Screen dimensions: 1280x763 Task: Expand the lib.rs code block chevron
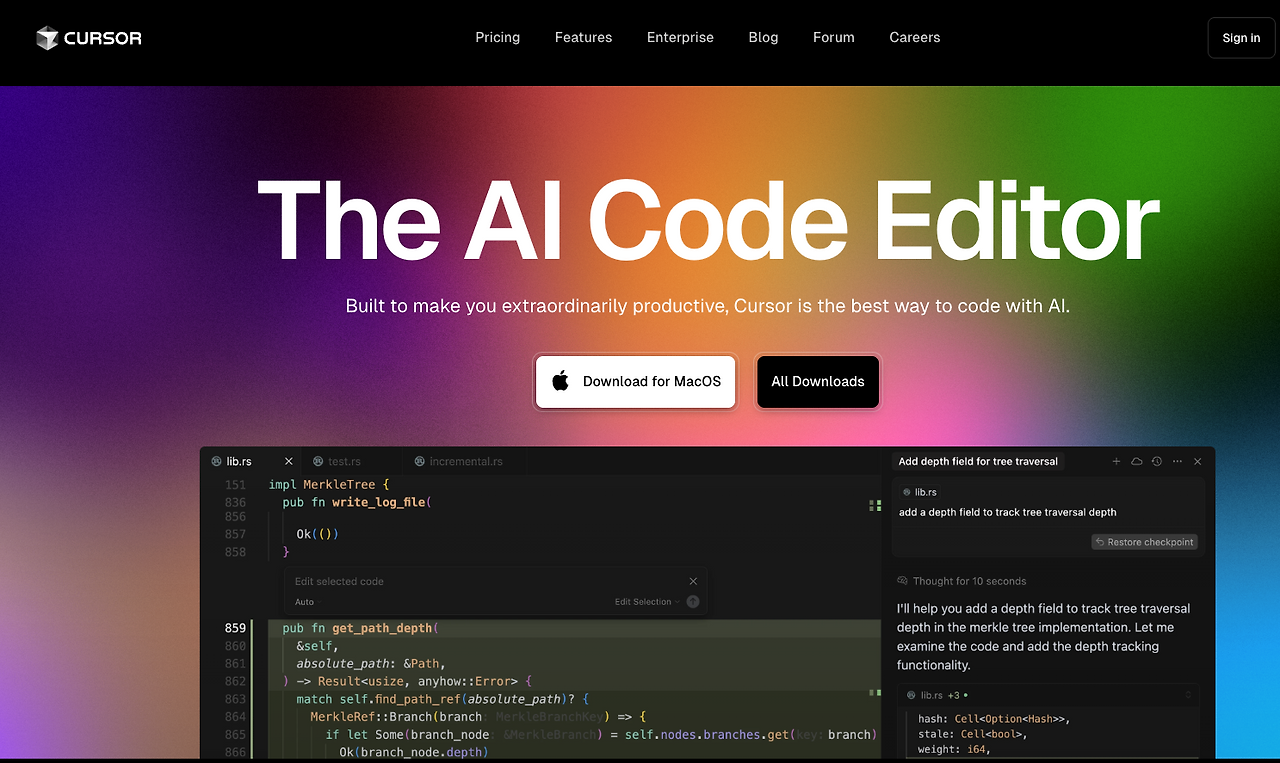(x=1188, y=694)
